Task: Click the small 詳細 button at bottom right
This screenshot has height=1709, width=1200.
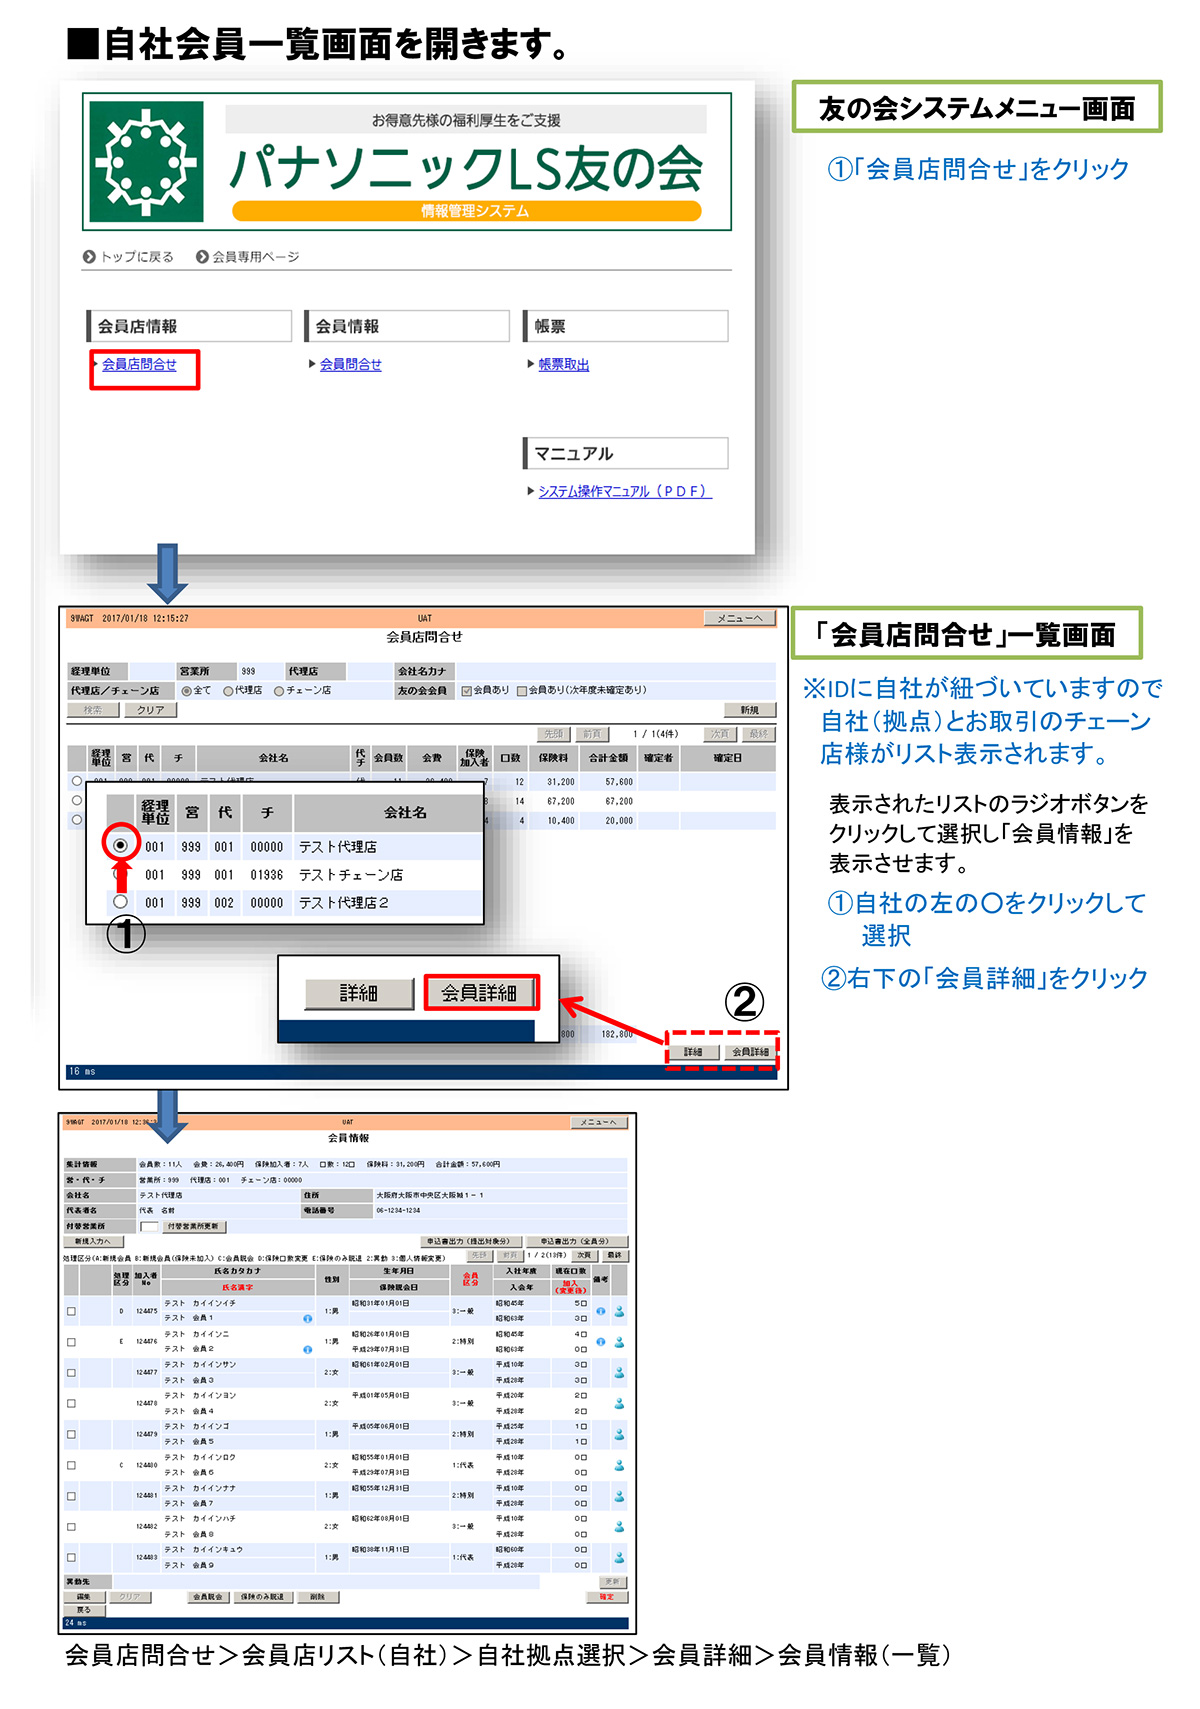Action: pyautogui.click(x=693, y=1052)
